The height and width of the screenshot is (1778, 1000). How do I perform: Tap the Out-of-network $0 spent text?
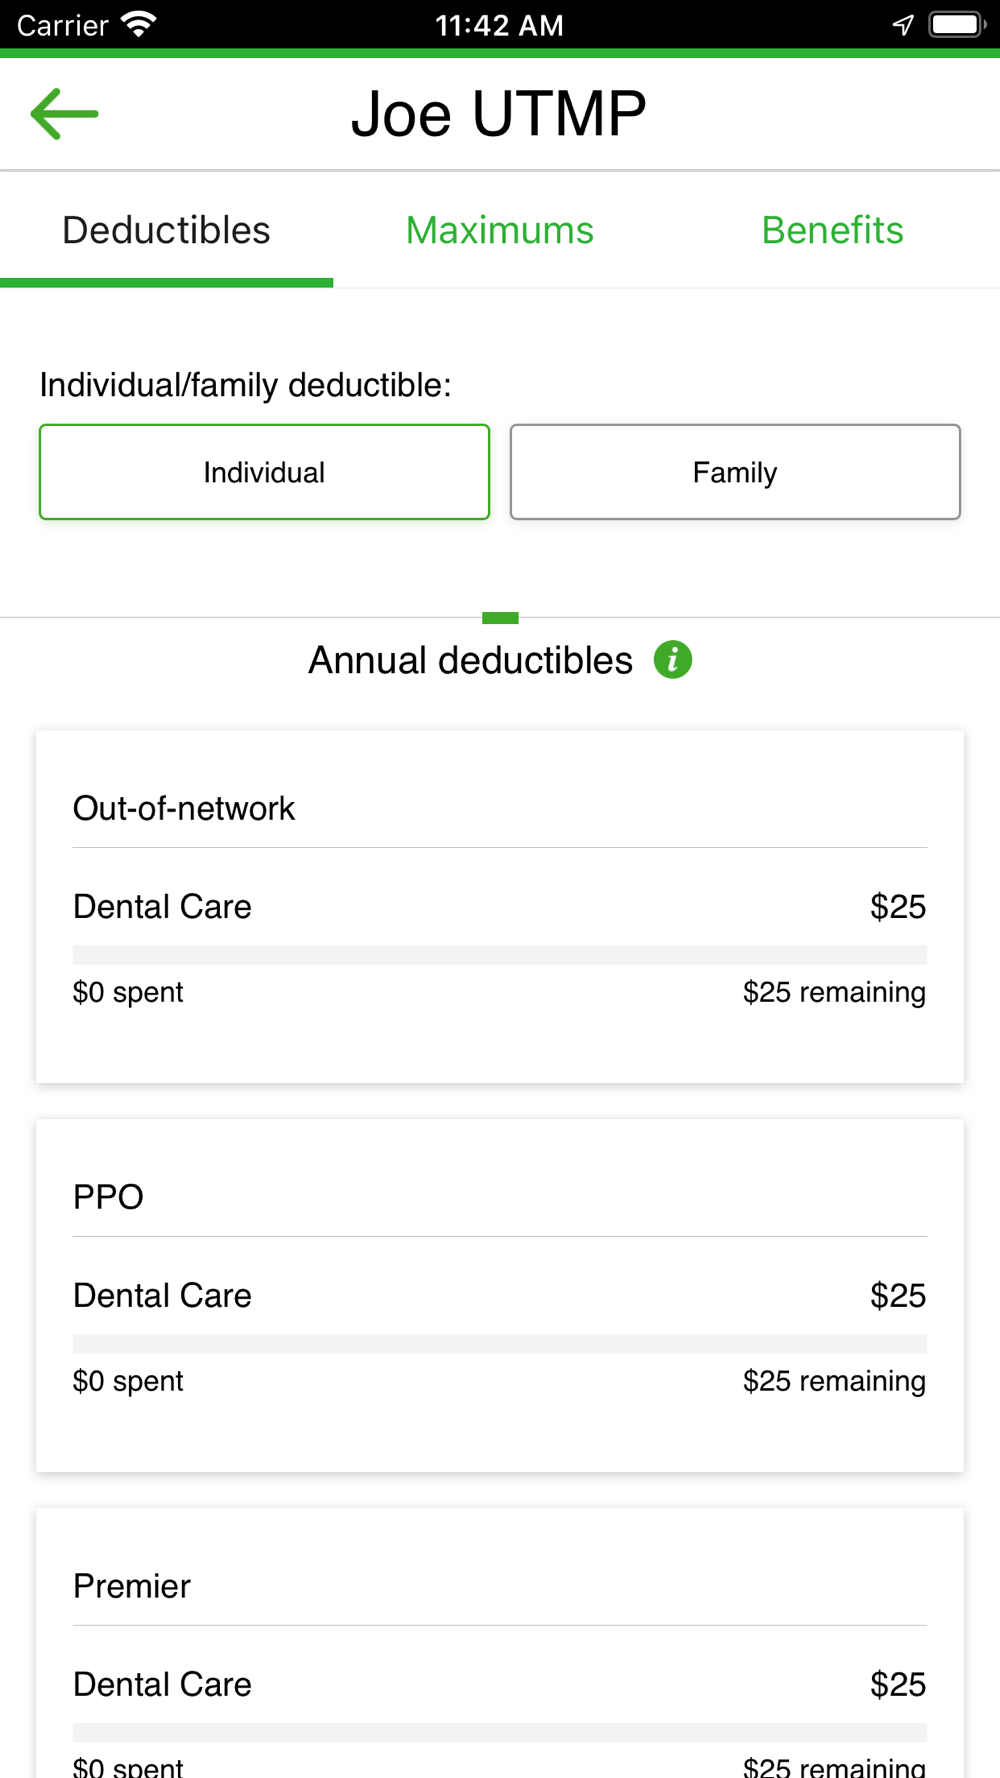(128, 992)
